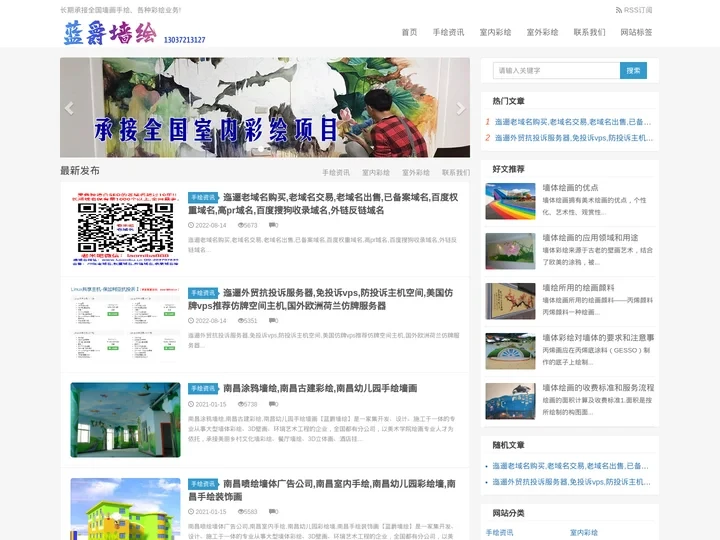Open green building thumbnail of 南昌喷绘 post
The width and height of the screenshot is (720, 540).
pyautogui.click(x=125, y=509)
